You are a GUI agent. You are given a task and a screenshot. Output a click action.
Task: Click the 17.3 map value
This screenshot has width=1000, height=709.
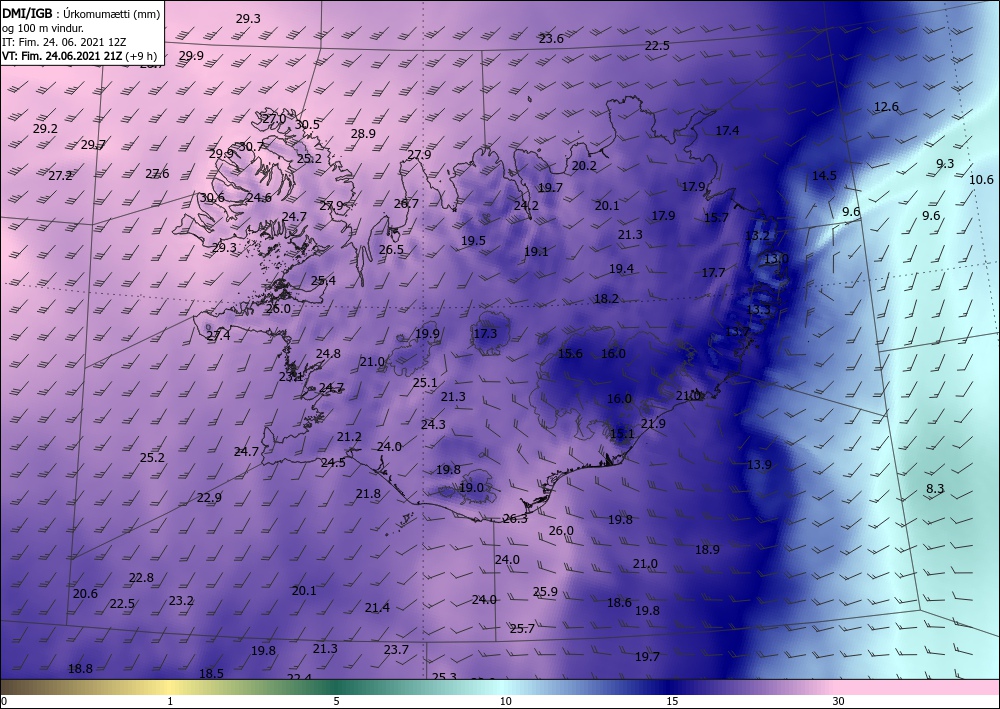click(x=485, y=333)
